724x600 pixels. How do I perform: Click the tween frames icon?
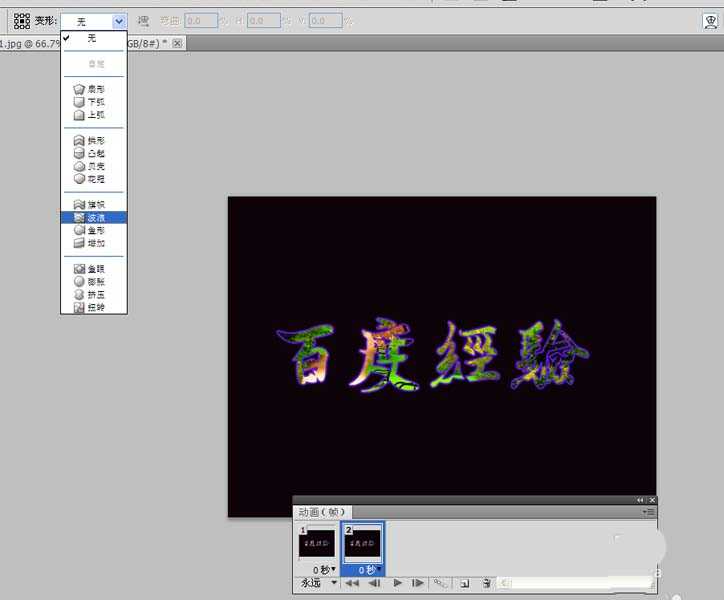[x=440, y=582]
